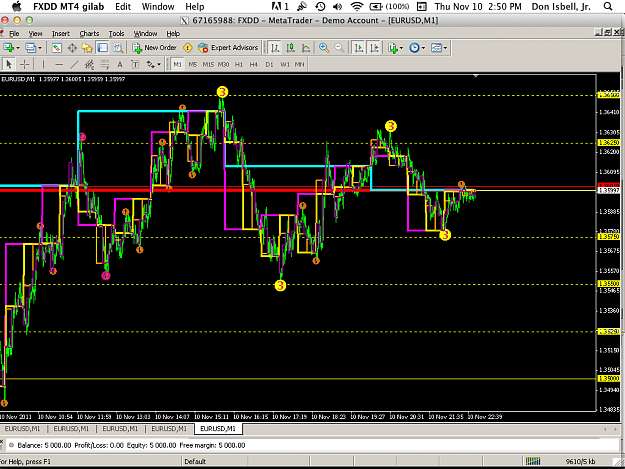Expand the New Chart dropdown arrow
The image size is (625, 469).
(x=18, y=48)
